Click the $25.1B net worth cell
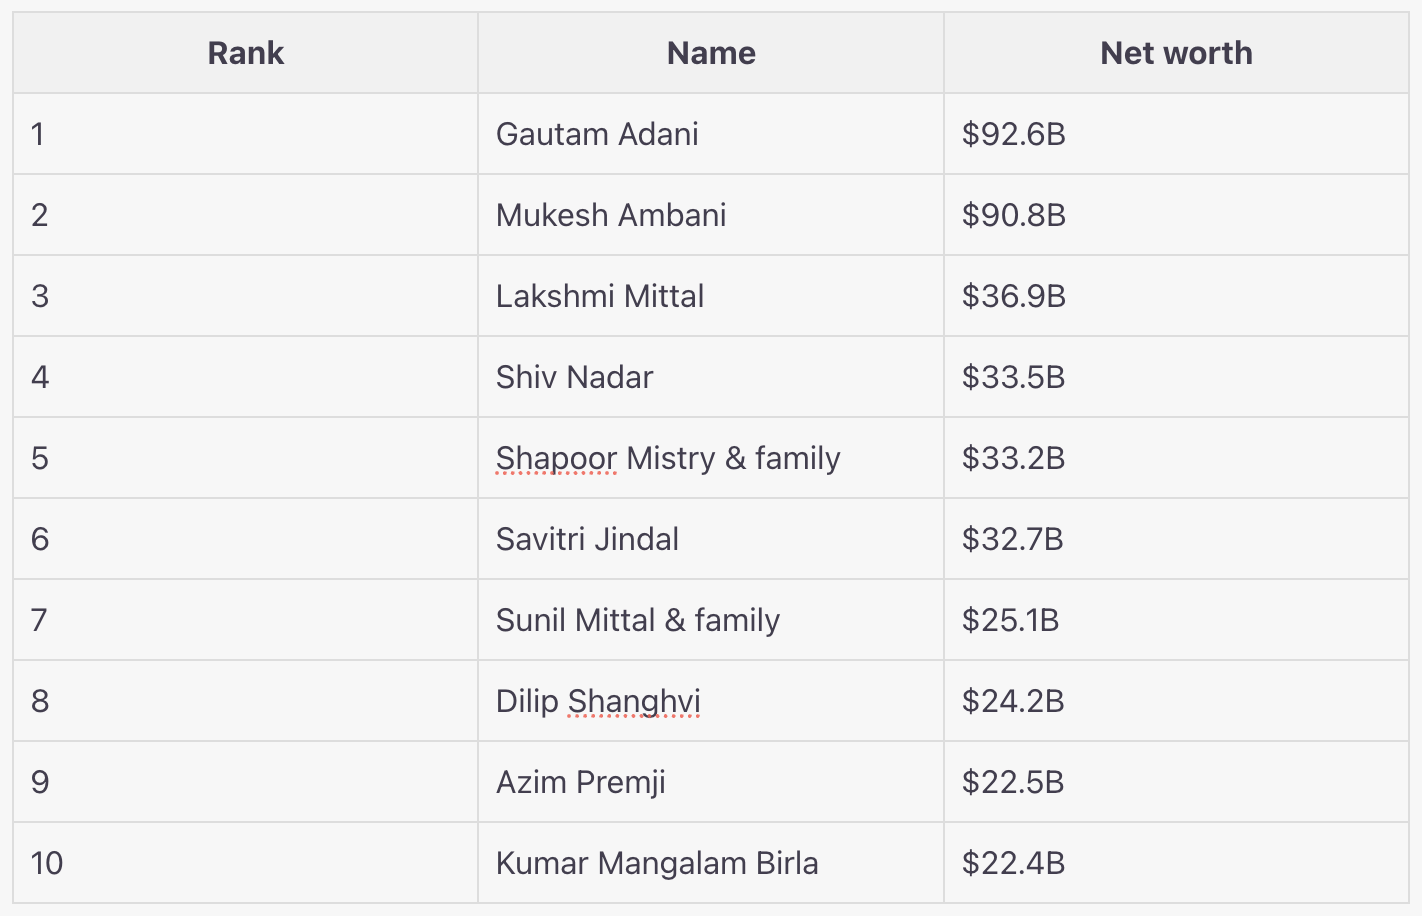This screenshot has width=1422, height=916. click(1010, 620)
